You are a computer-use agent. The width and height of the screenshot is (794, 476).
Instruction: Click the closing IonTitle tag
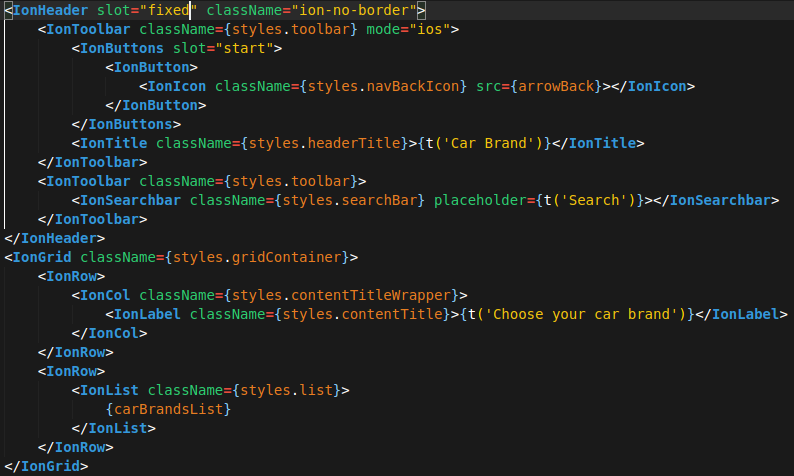(x=599, y=143)
